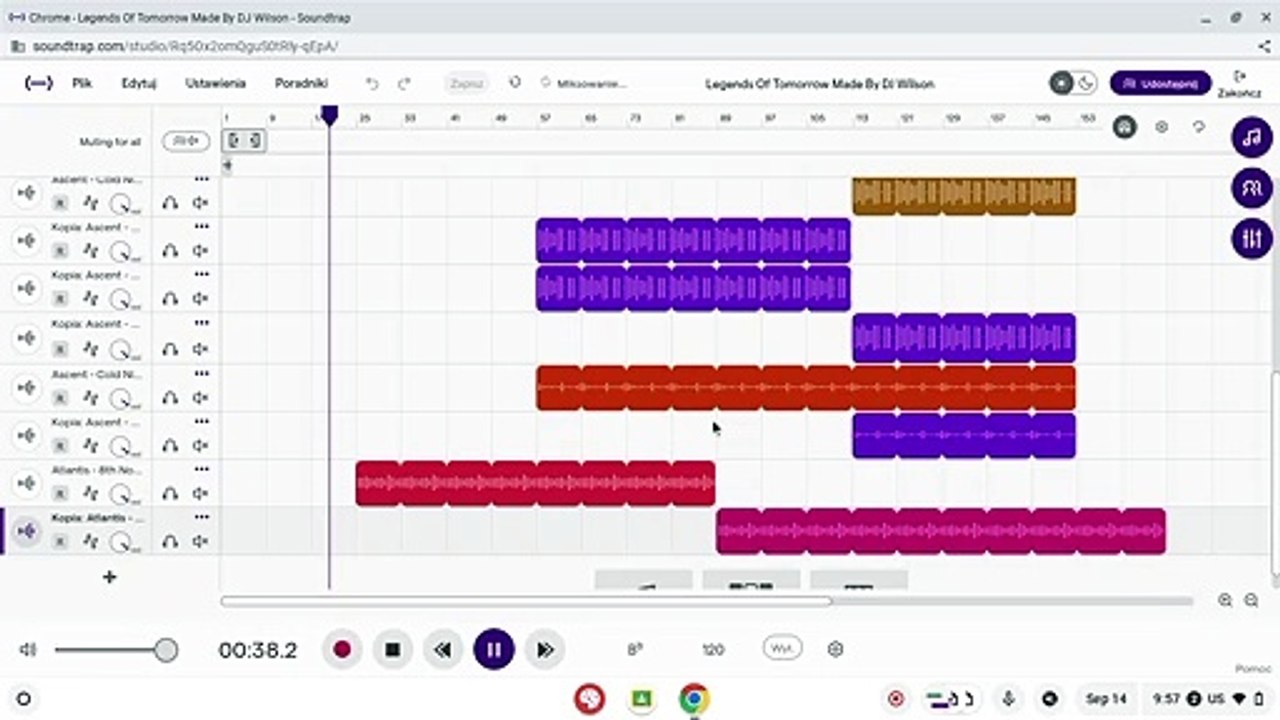The width and height of the screenshot is (1280, 720).
Task: Open the loops library music note button
Action: (x=1251, y=138)
